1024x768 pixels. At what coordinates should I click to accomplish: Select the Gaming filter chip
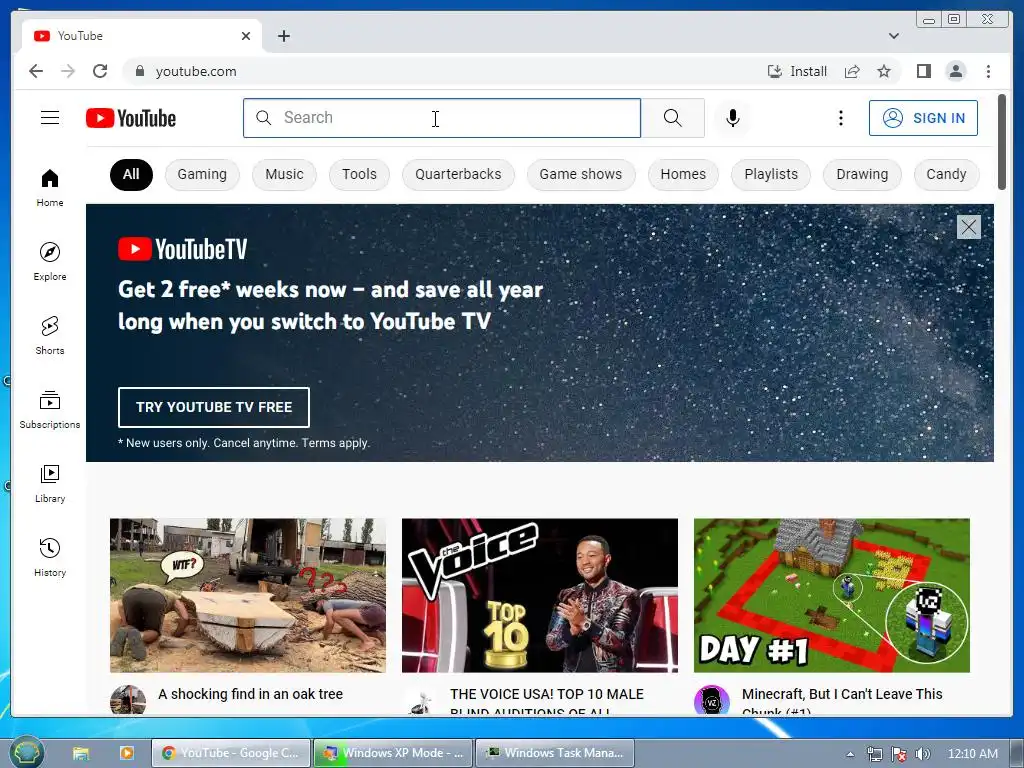(202, 174)
